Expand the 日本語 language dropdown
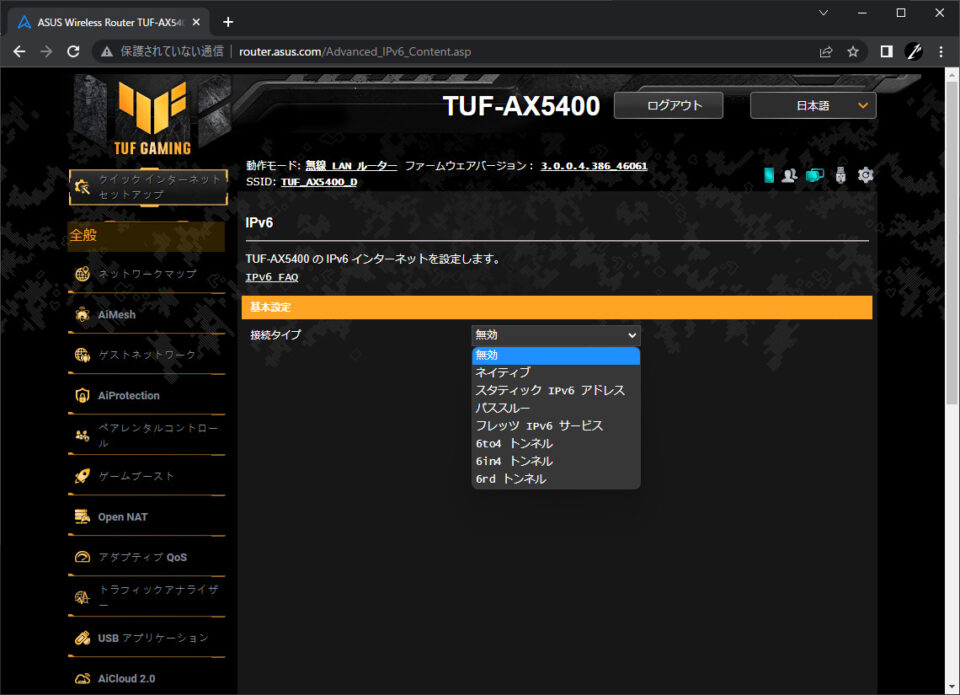The height and width of the screenshot is (695, 960). pyautogui.click(x=813, y=105)
